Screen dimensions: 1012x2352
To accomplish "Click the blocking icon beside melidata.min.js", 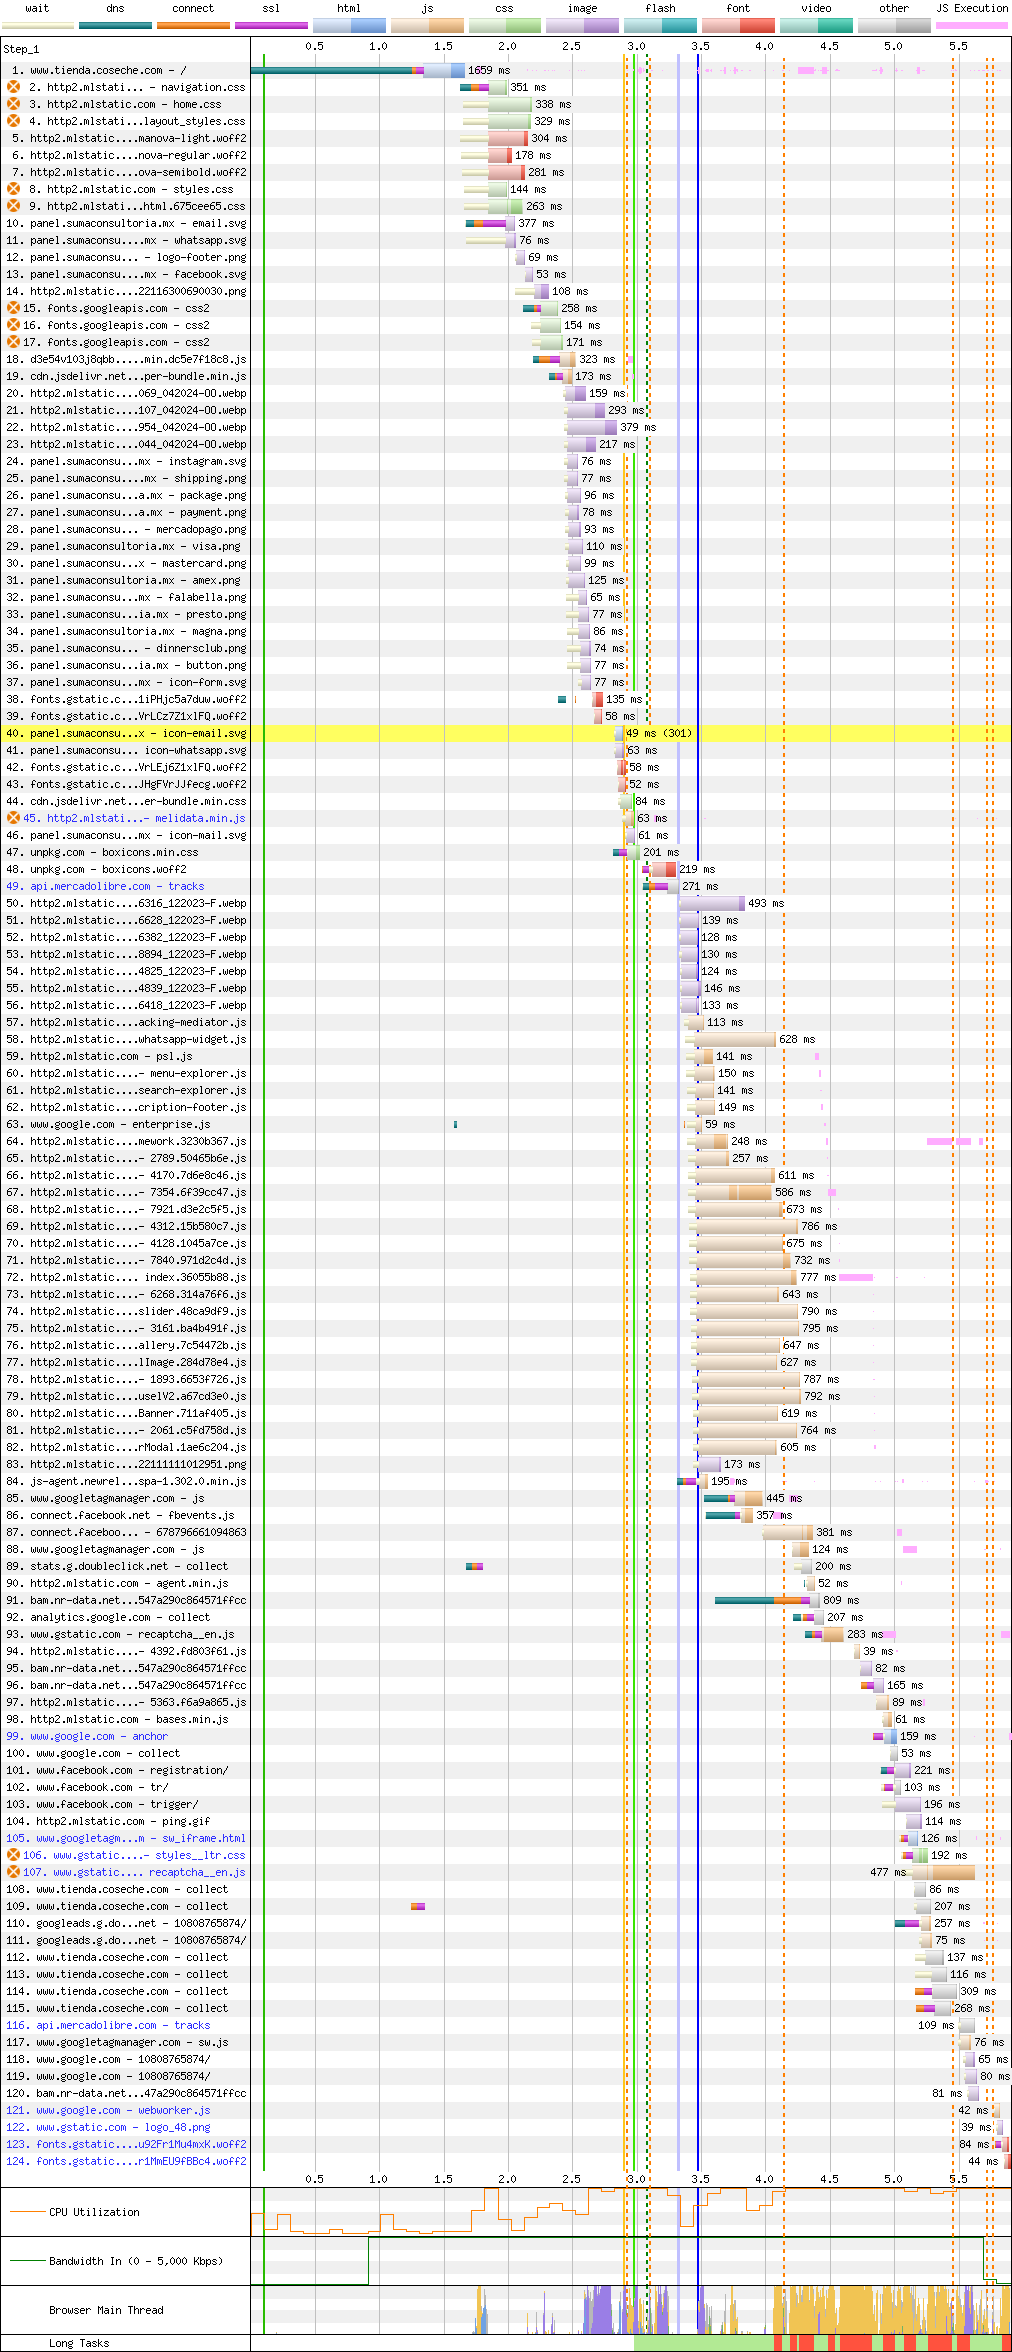I will 14,818.
